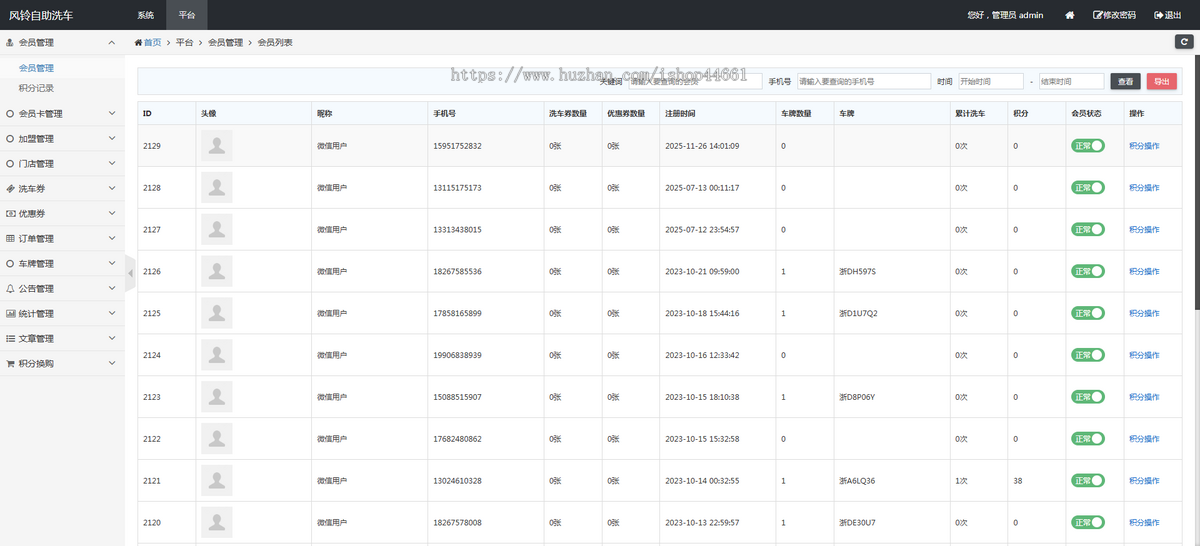Screen dimensions: 1200x546
Task: Collapse the 会员管理 sidebar section
Action: pos(60,43)
